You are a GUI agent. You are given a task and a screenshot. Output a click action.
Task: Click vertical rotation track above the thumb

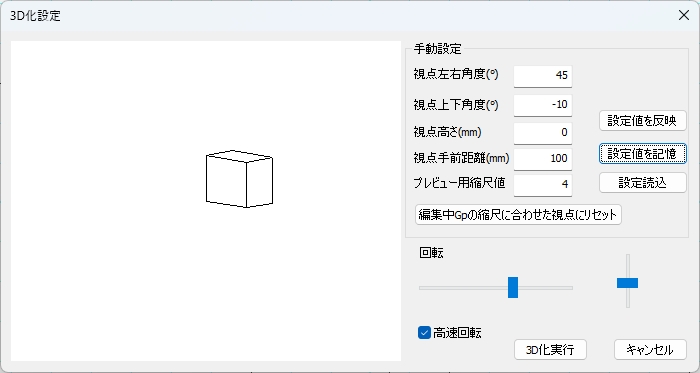tap(628, 266)
